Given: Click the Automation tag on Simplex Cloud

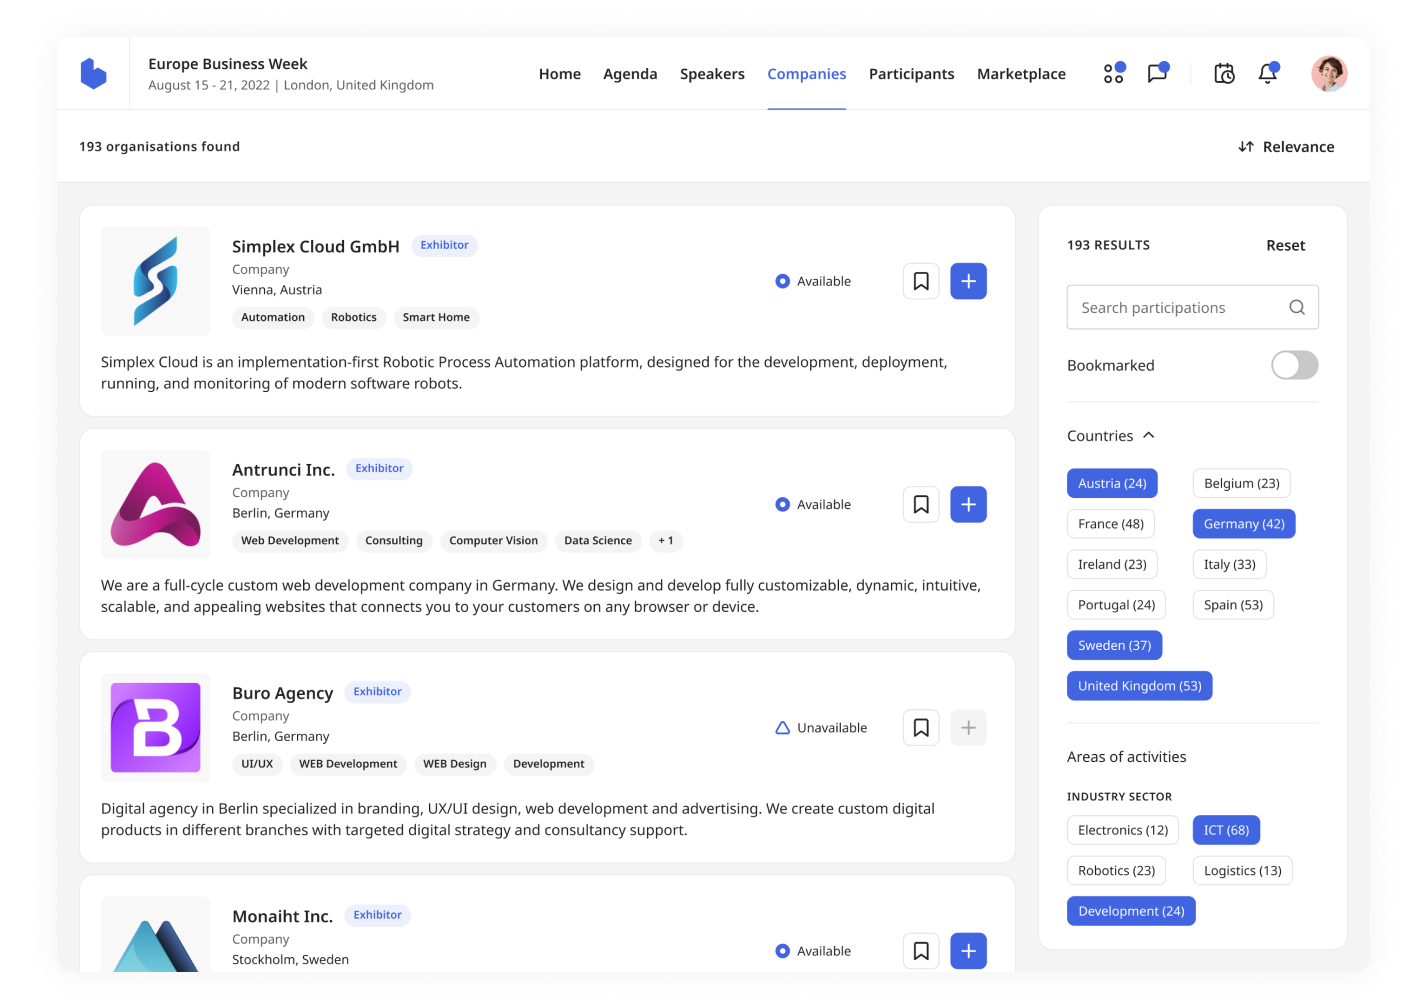Looking at the screenshot, I should tap(273, 318).
